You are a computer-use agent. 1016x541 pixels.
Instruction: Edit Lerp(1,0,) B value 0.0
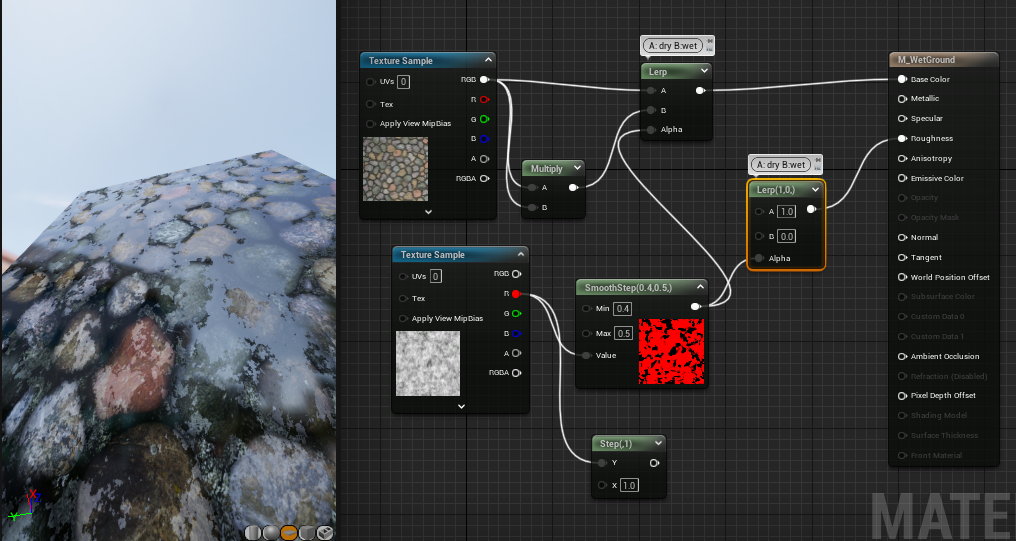point(787,236)
